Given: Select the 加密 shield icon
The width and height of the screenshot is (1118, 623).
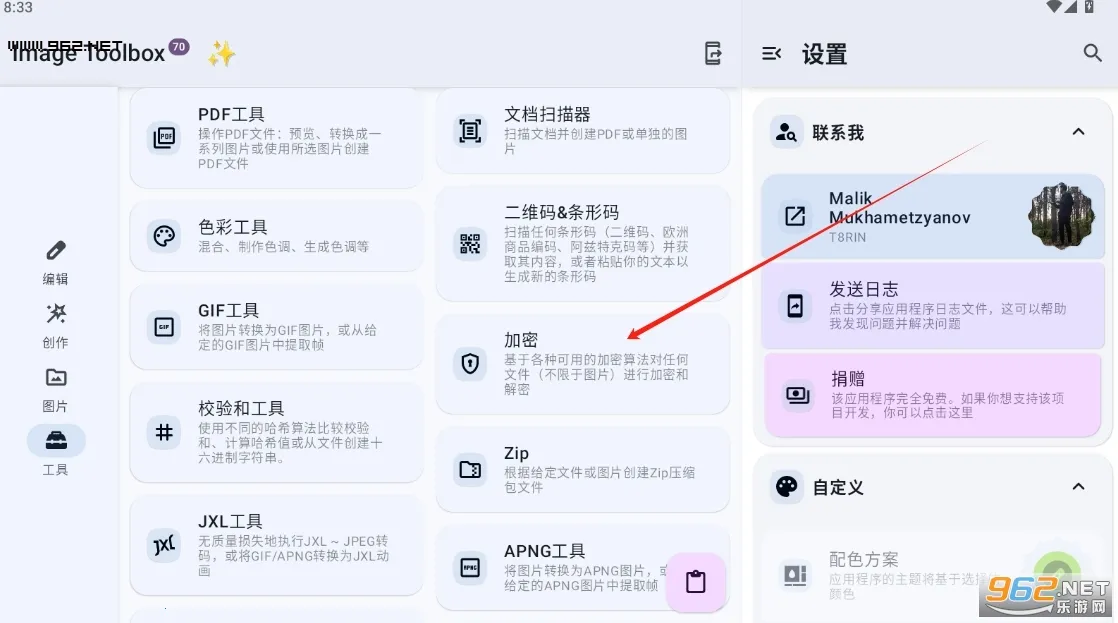Looking at the screenshot, I should point(469,363).
